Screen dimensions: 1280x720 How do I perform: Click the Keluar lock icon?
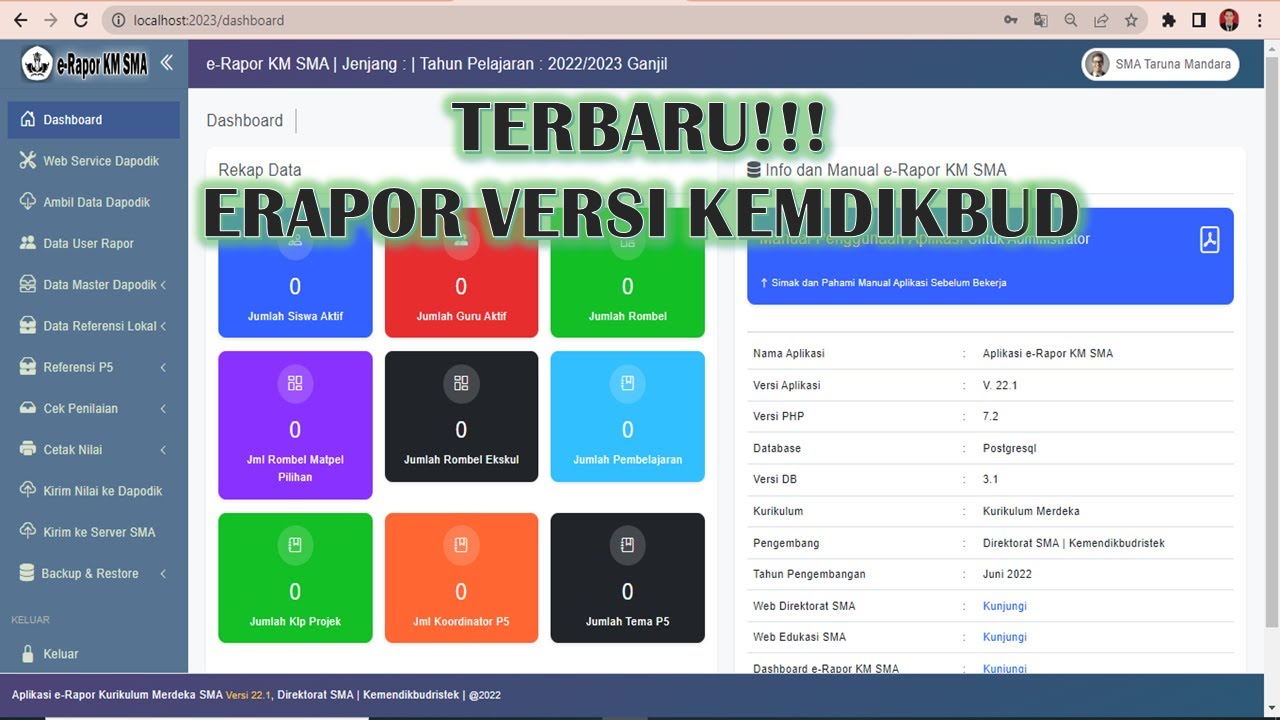click(27, 653)
